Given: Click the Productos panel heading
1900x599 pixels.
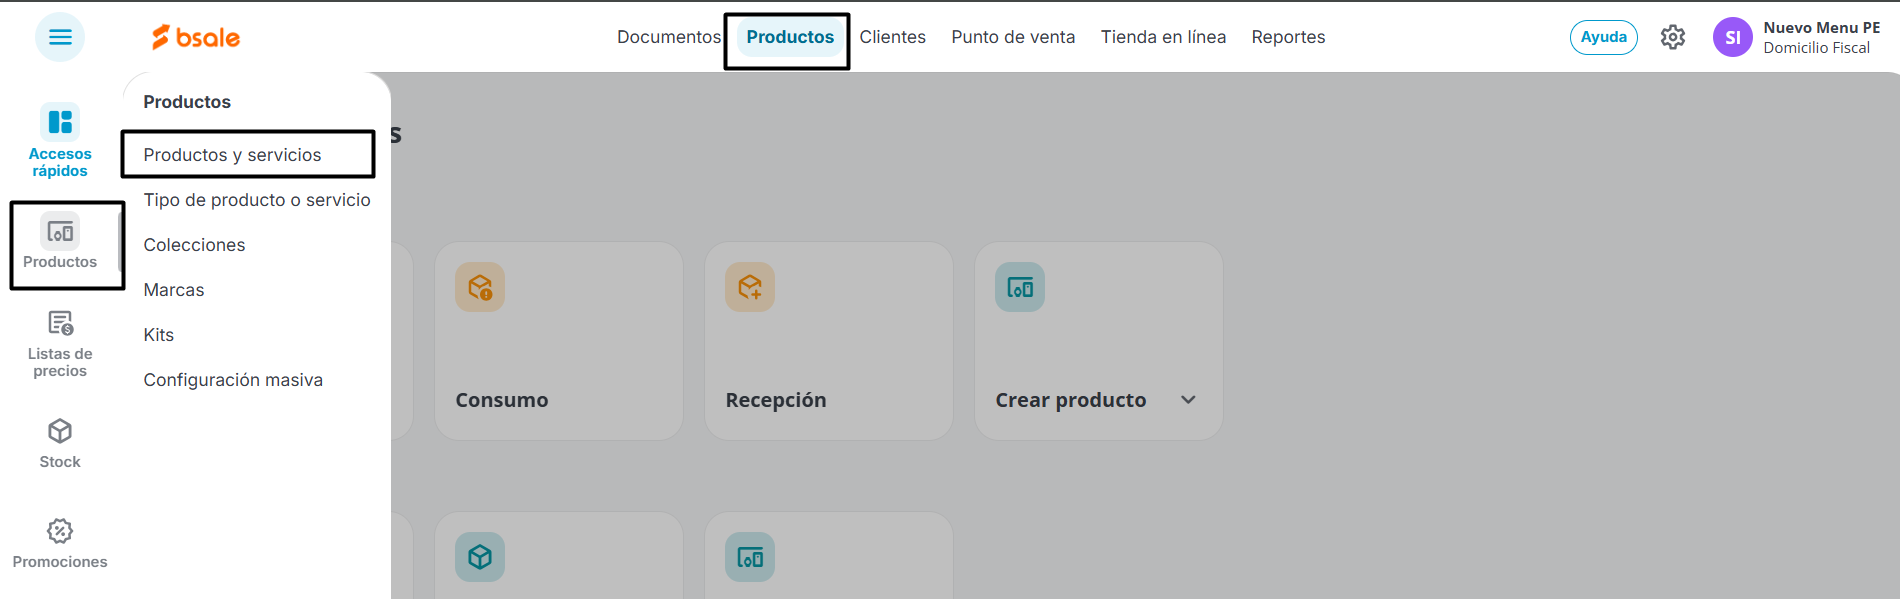Looking at the screenshot, I should [187, 102].
